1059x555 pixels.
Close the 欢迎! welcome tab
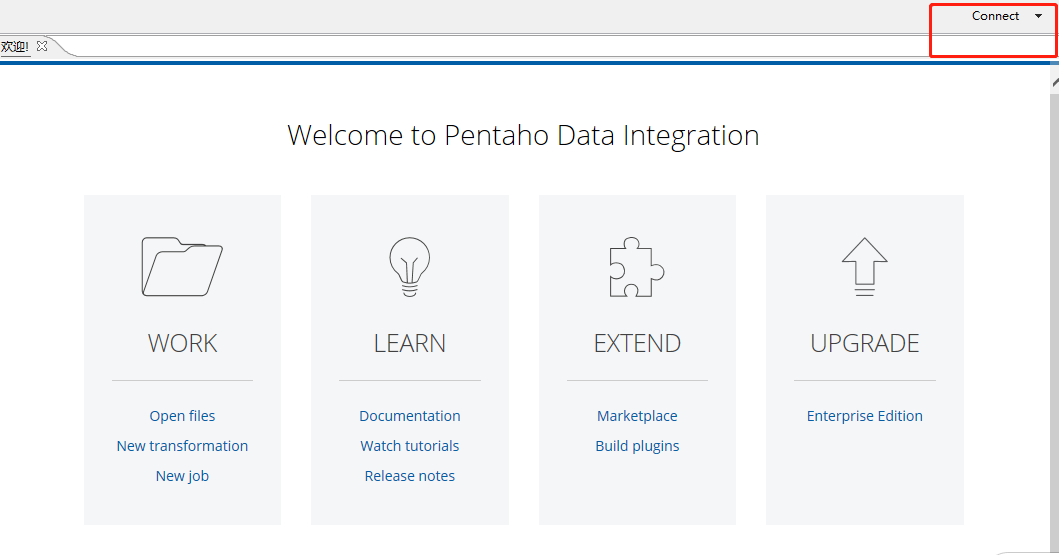point(42,47)
